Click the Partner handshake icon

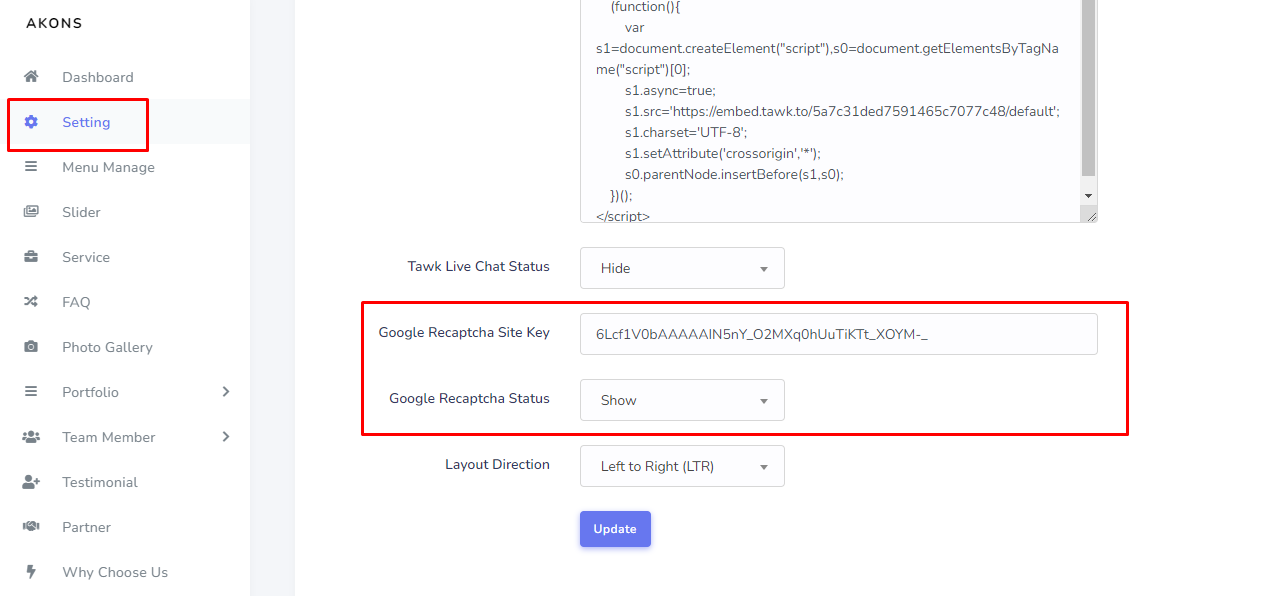pyautogui.click(x=31, y=527)
